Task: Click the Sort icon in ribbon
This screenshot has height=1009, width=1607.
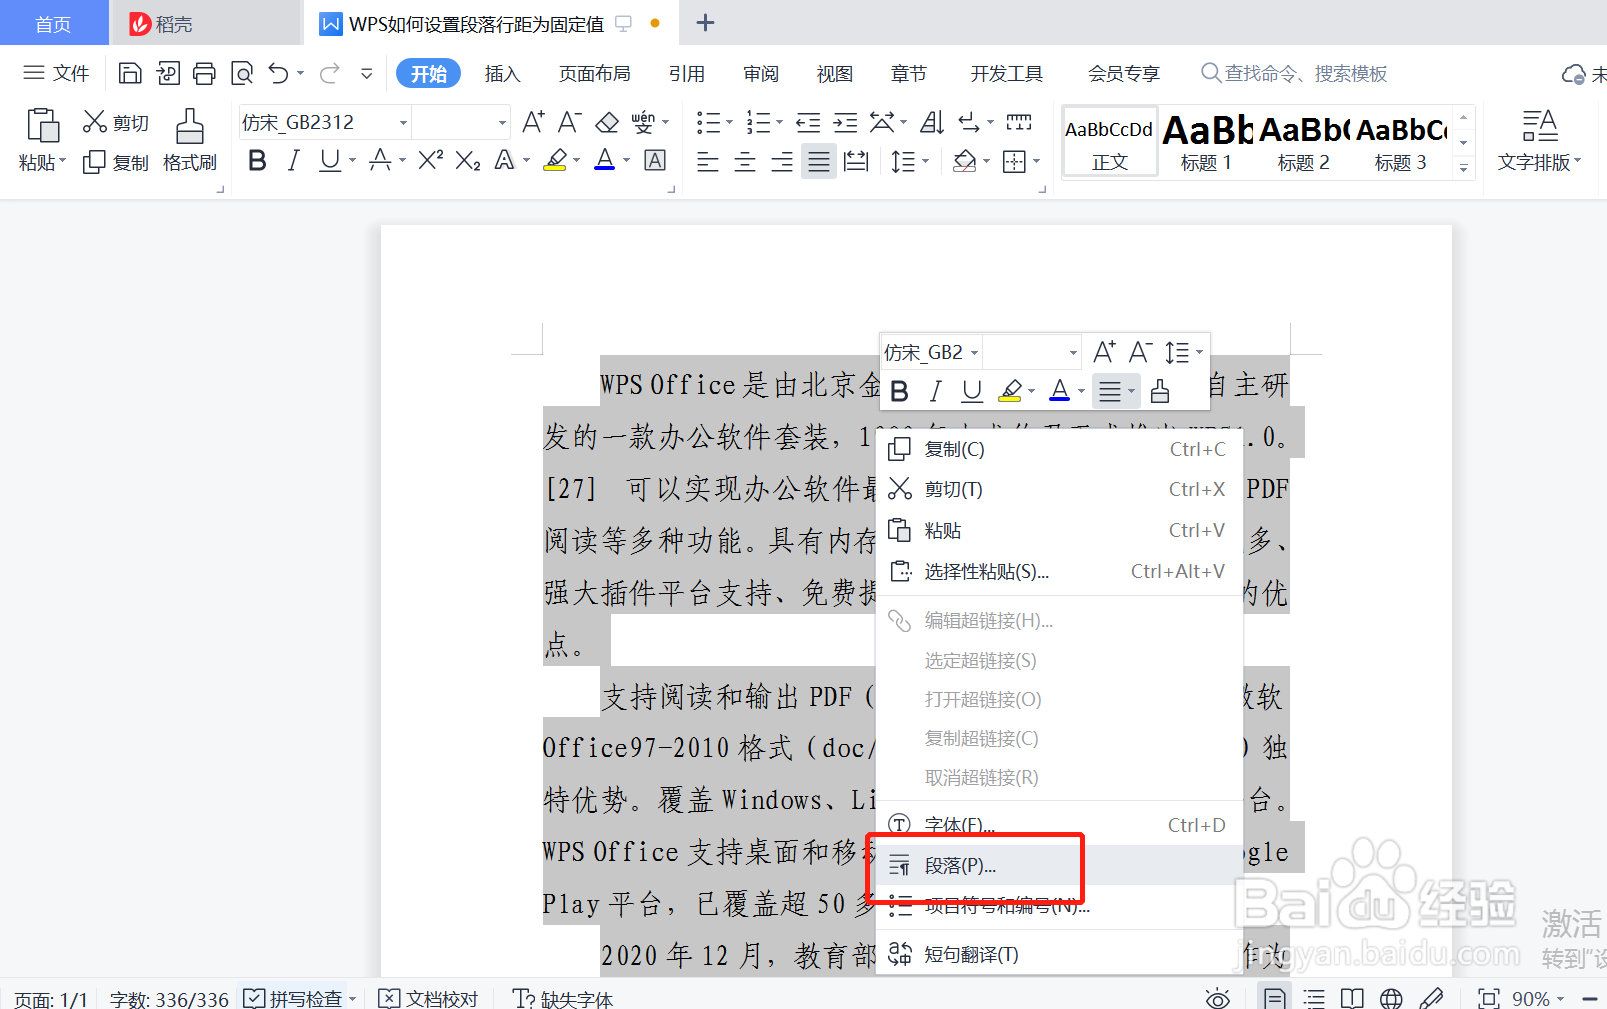Action: (x=932, y=122)
